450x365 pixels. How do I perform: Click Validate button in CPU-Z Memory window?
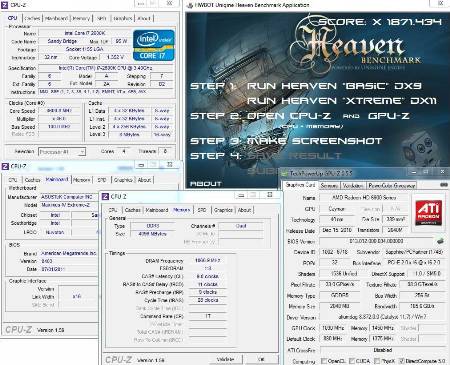225,360
